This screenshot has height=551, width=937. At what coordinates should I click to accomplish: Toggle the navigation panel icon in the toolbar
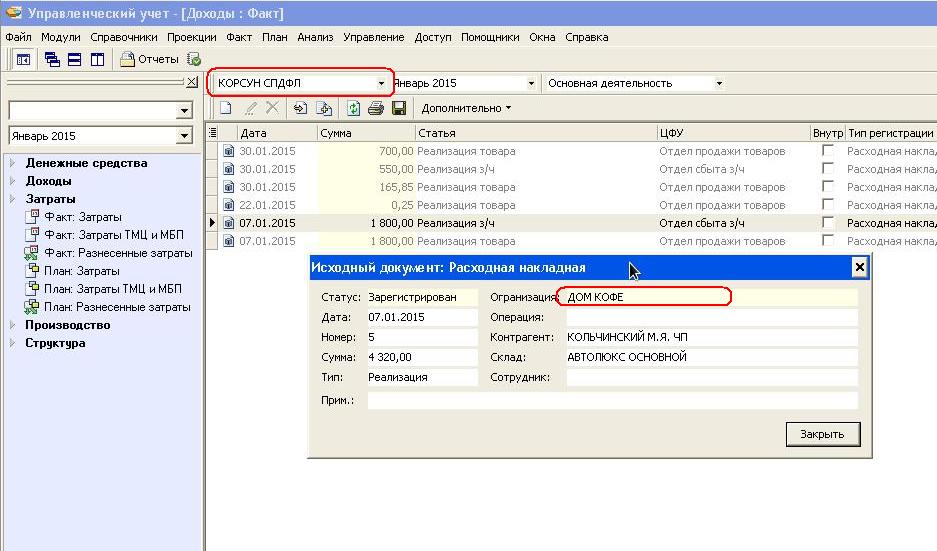22,60
